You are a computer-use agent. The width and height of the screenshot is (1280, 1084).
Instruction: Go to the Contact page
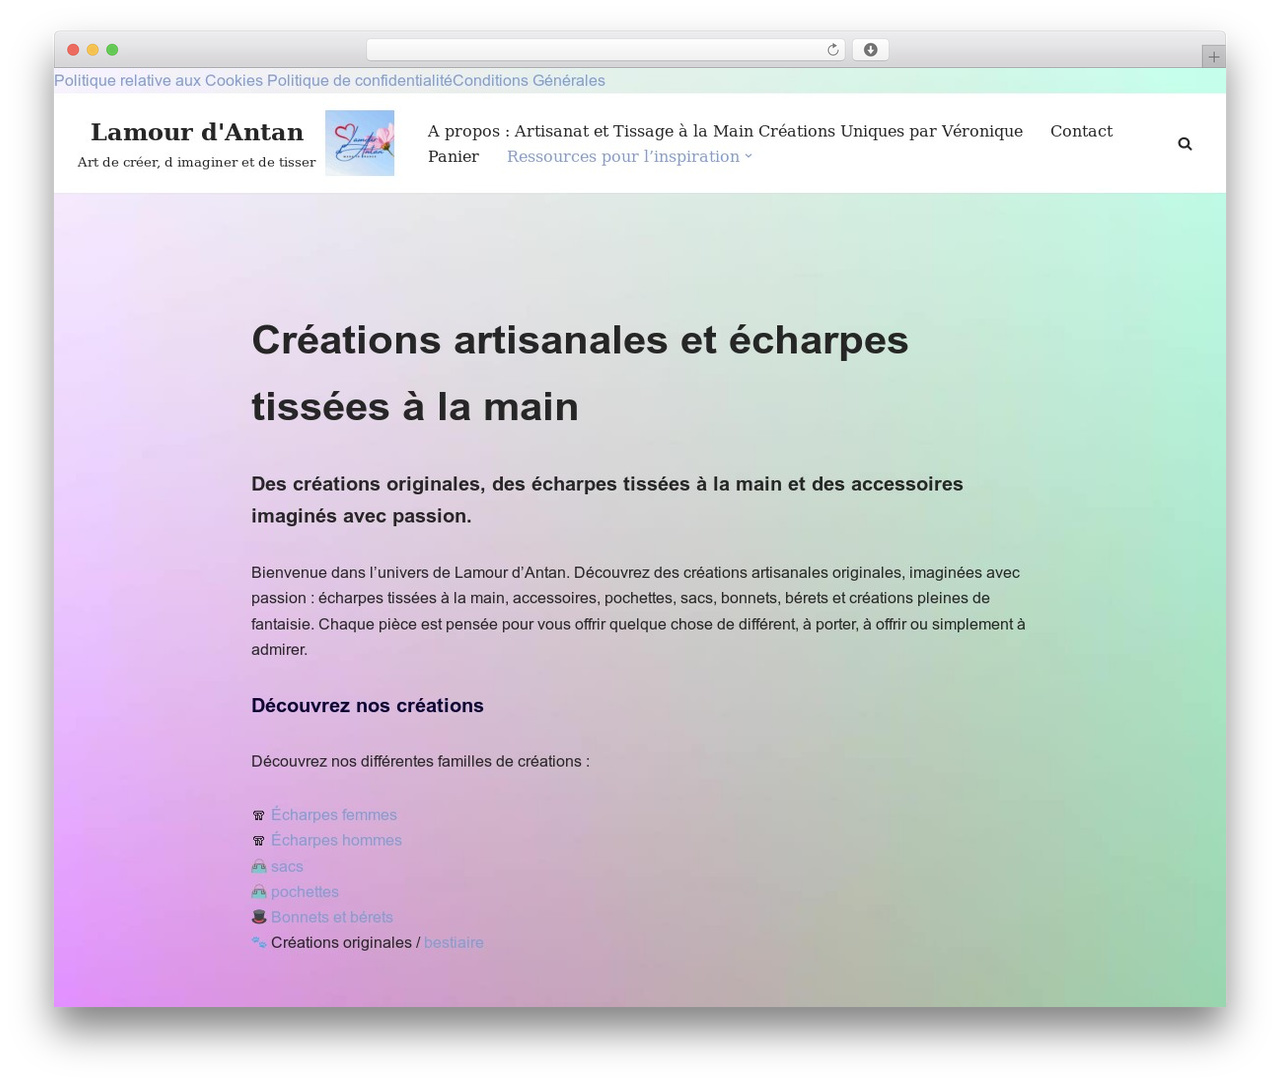click(x=1081, y=131)
